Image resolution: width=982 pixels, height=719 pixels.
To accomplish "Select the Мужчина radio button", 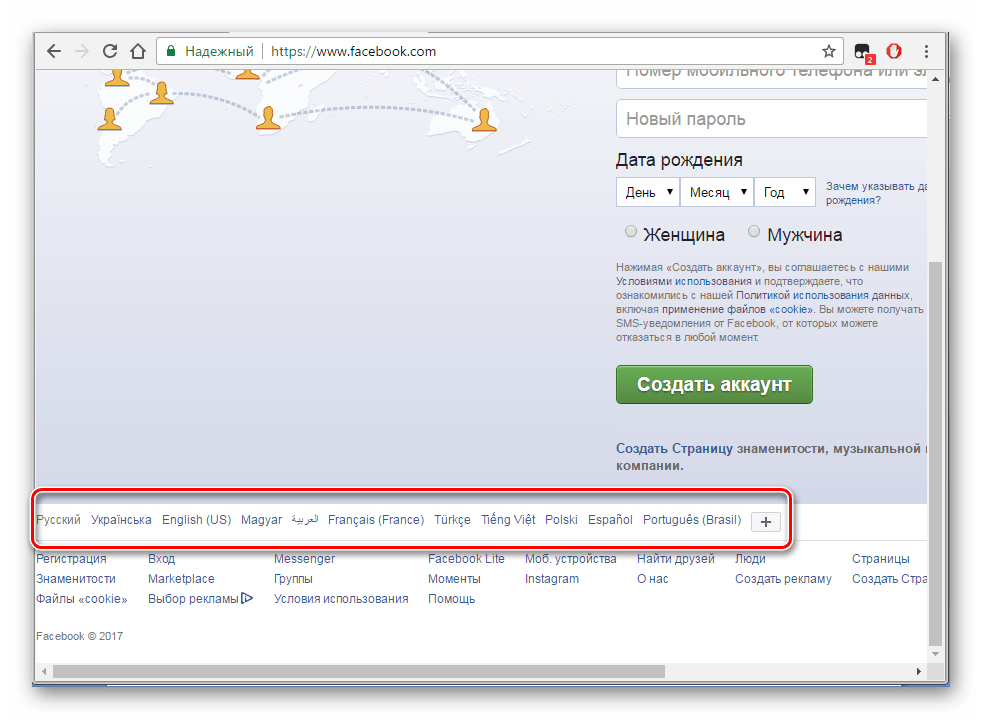I will [754, 232].
